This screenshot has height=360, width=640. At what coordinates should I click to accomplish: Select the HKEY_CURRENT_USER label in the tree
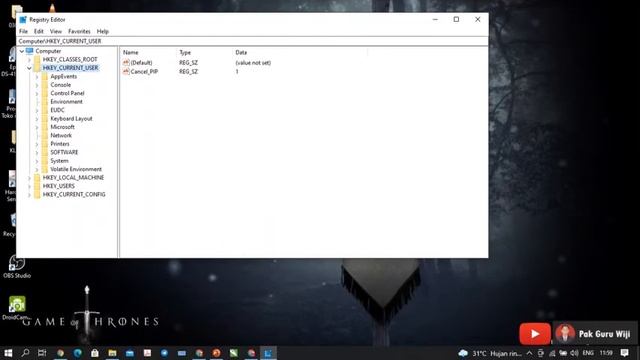click(70, 68)
